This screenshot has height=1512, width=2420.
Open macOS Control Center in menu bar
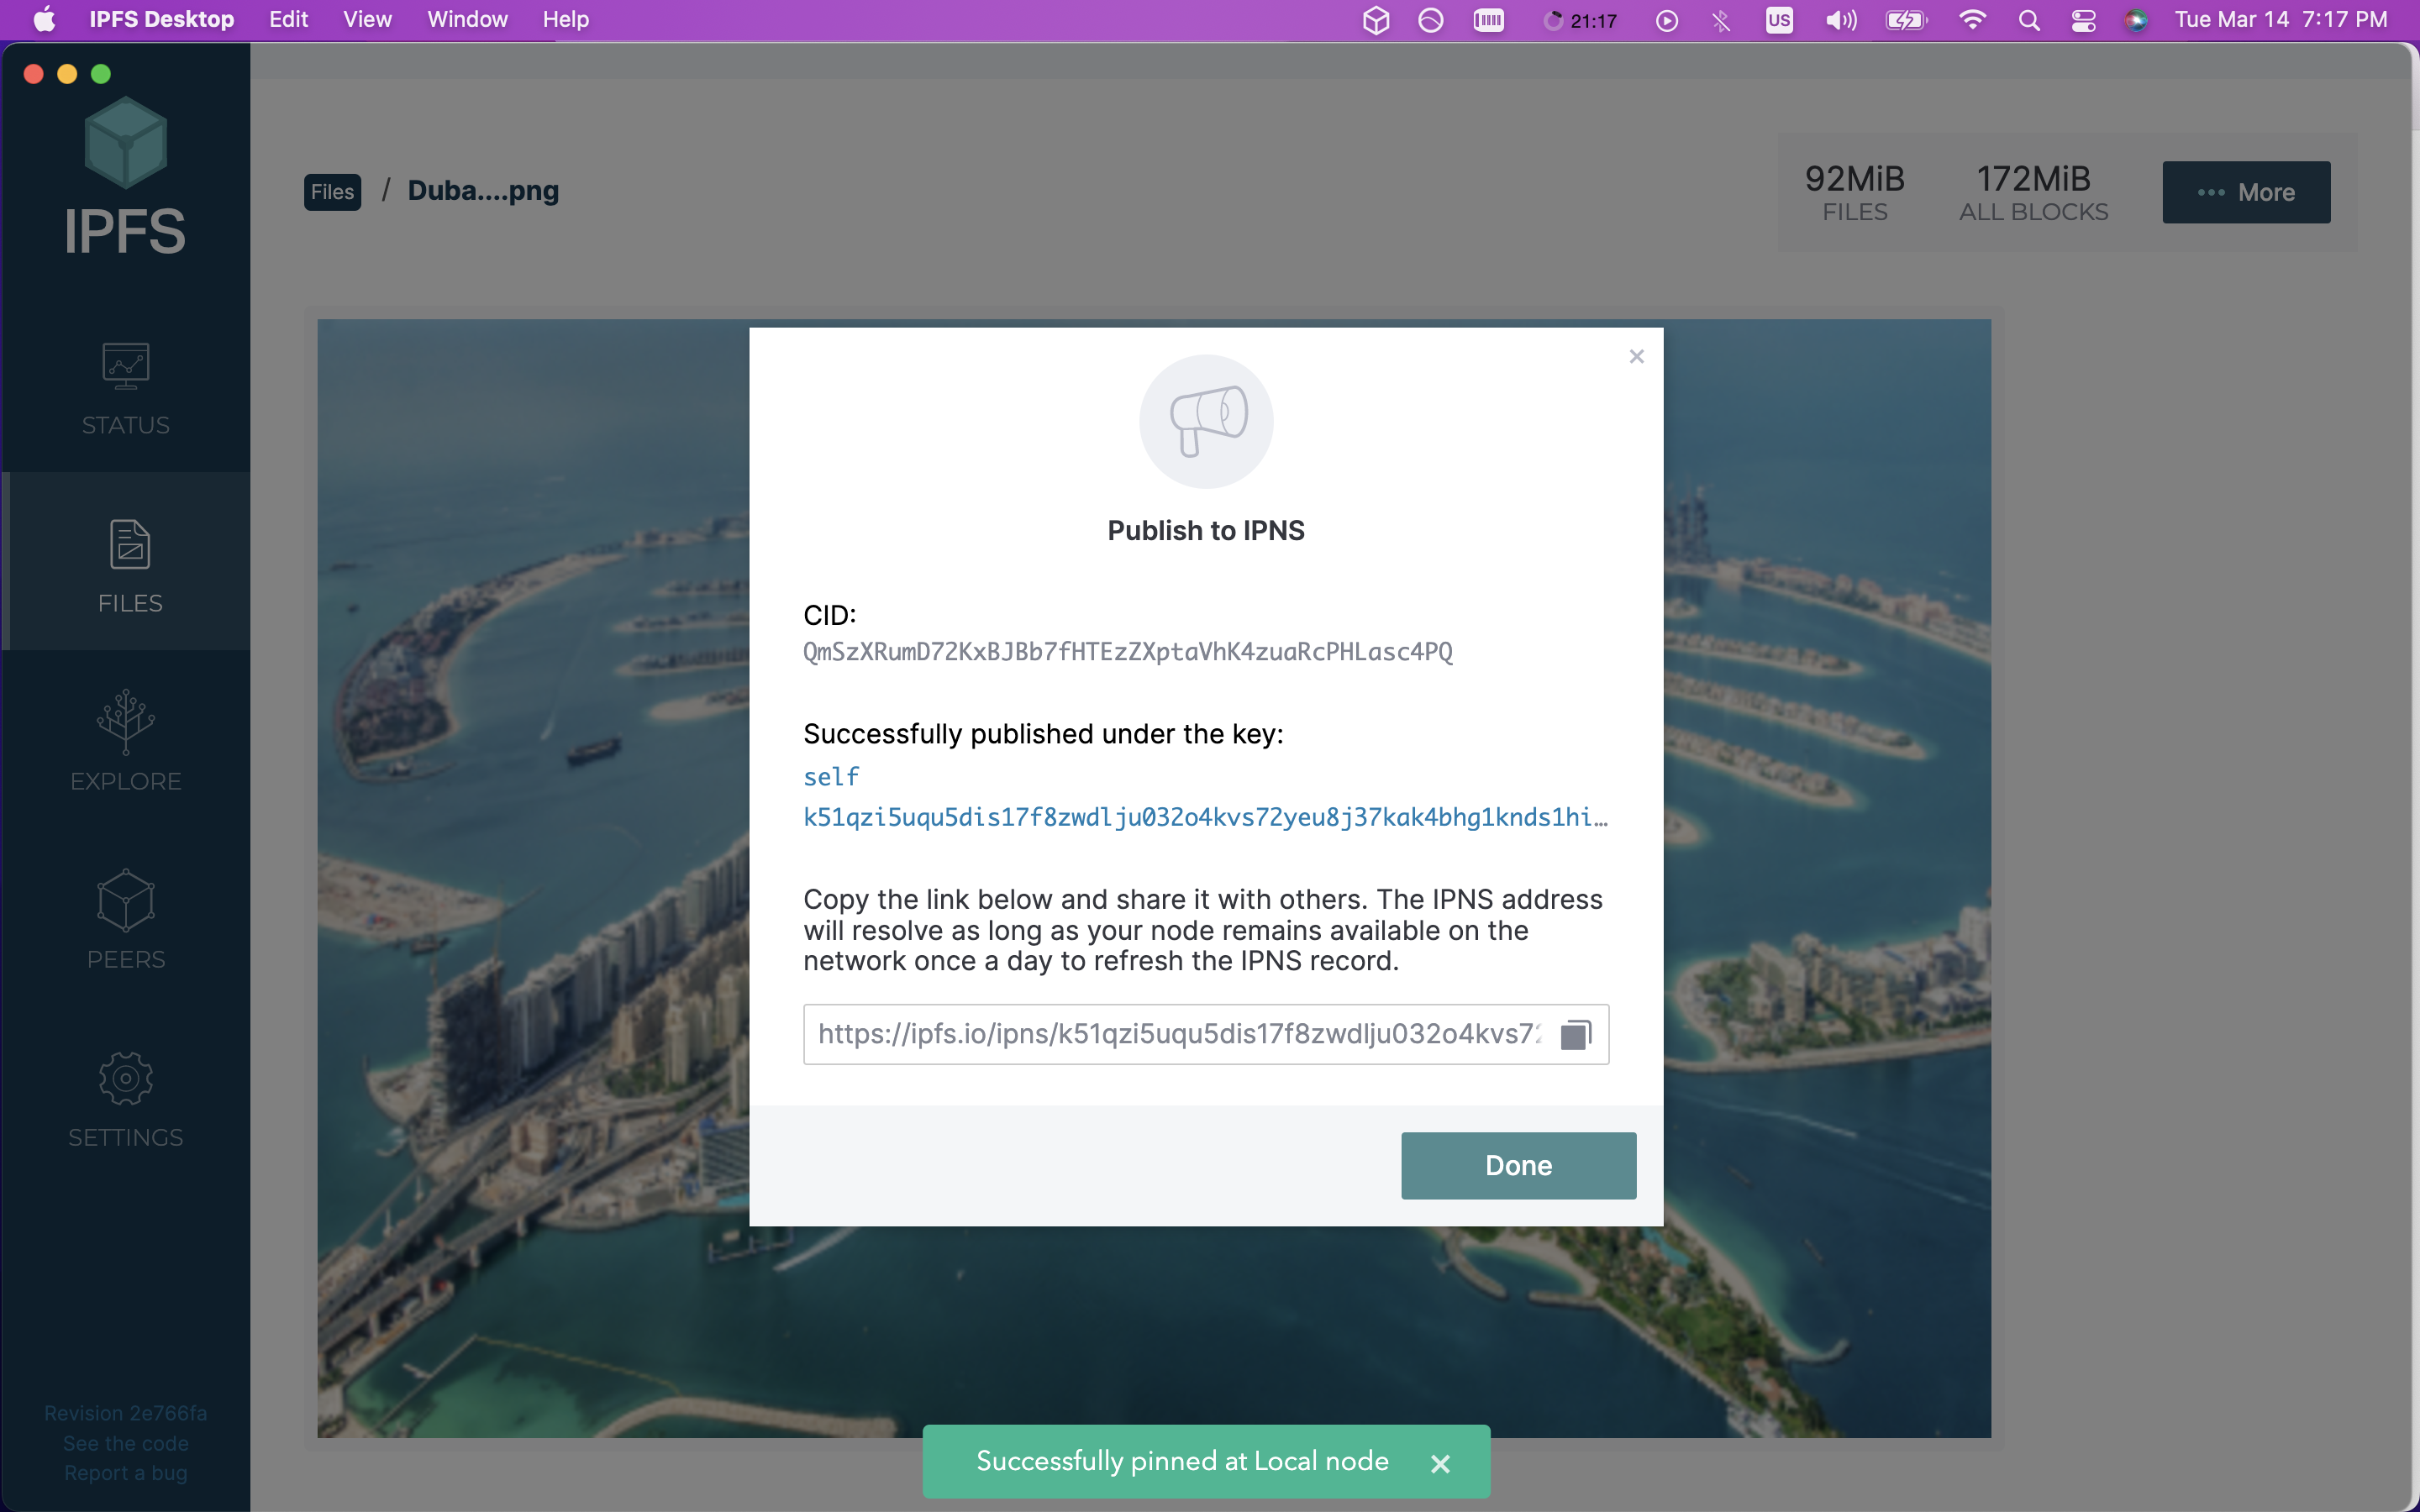pos(2083,20)
